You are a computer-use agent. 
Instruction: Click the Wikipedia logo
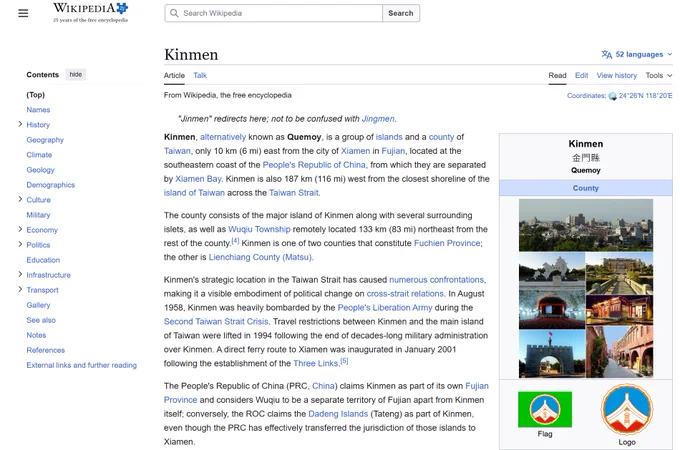pos(90,13)
